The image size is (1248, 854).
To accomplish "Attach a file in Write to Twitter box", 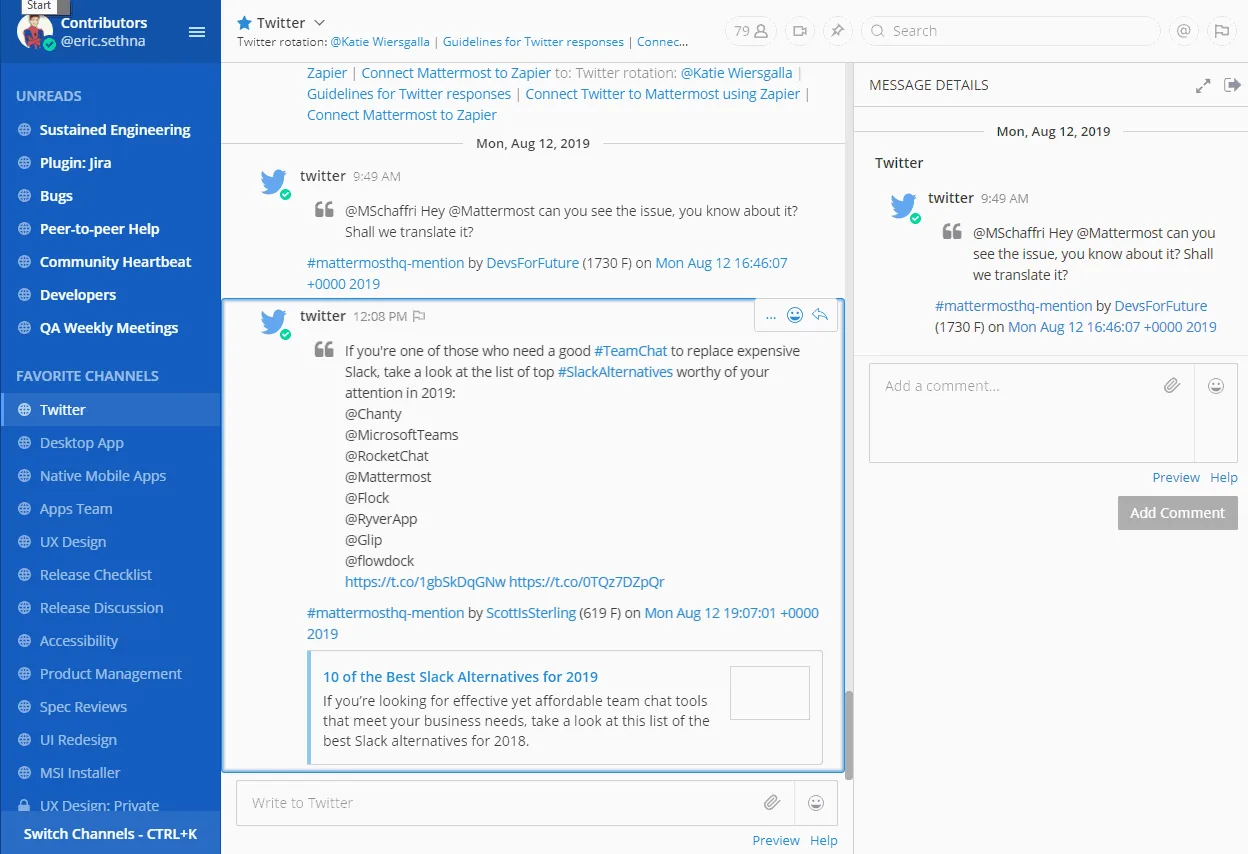I will pos(771,802).
